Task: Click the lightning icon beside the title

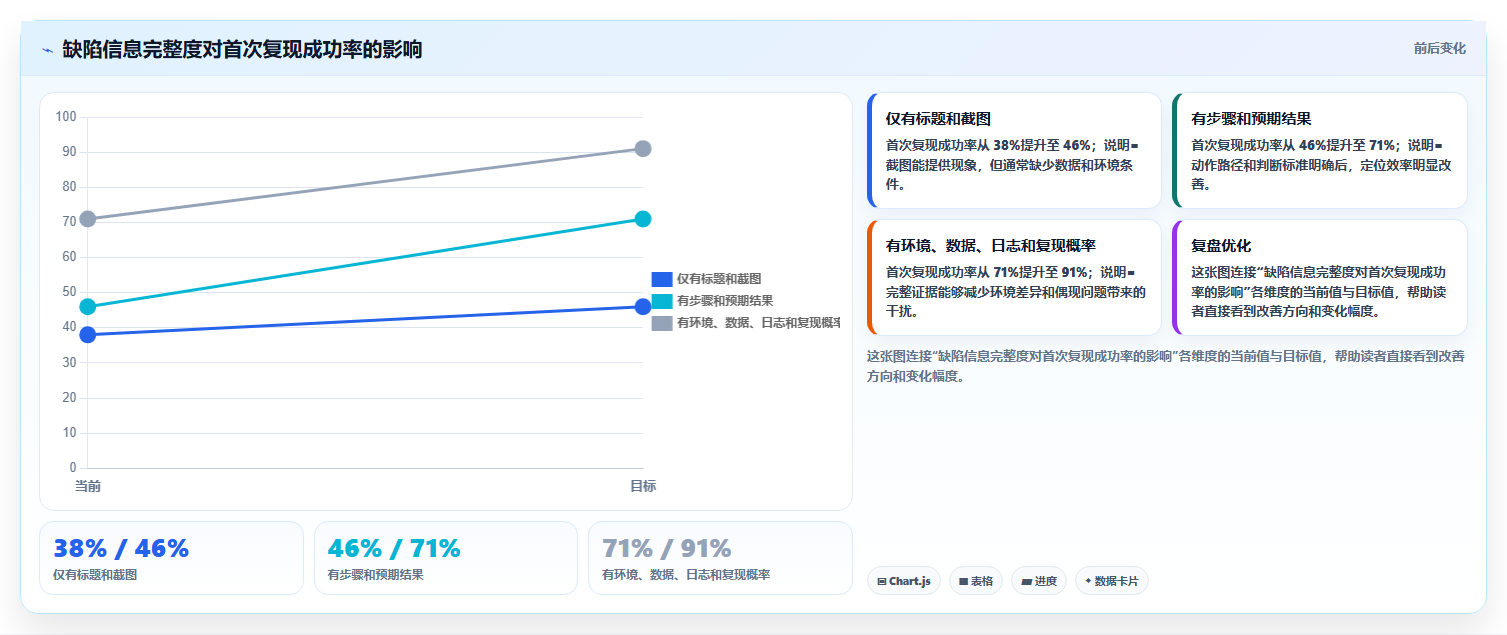Action: pyautogui.click(x=47, y=50)
